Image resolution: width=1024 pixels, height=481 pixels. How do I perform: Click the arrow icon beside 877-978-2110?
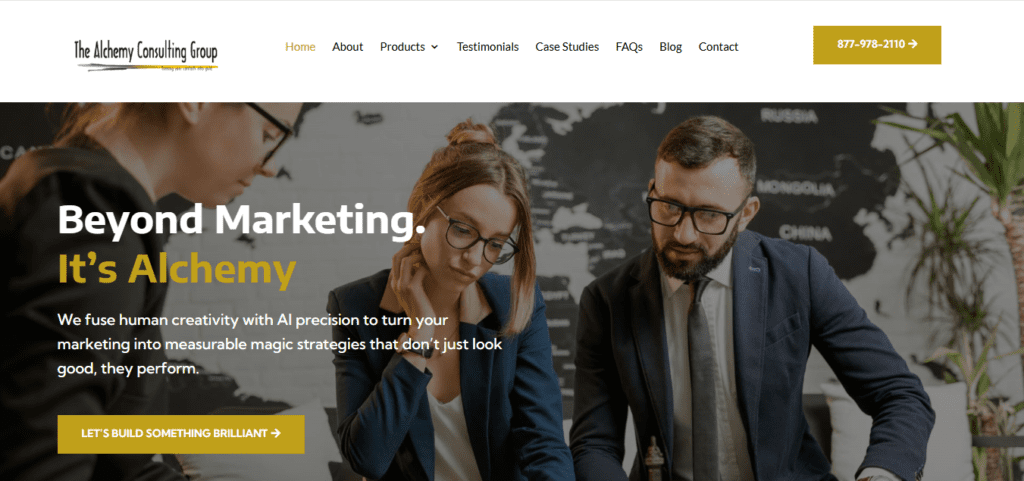click(913, 44)
